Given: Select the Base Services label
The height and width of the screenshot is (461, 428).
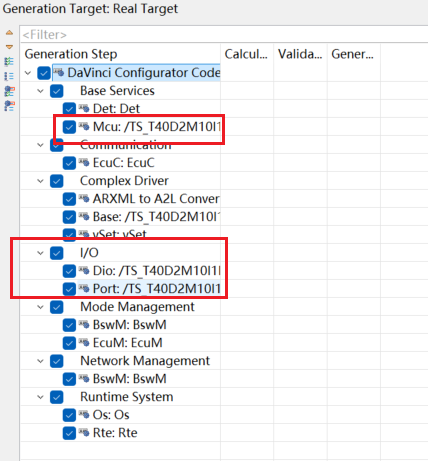Looking at the screenshot, I should pyautogui.click(x=117, y=91).
